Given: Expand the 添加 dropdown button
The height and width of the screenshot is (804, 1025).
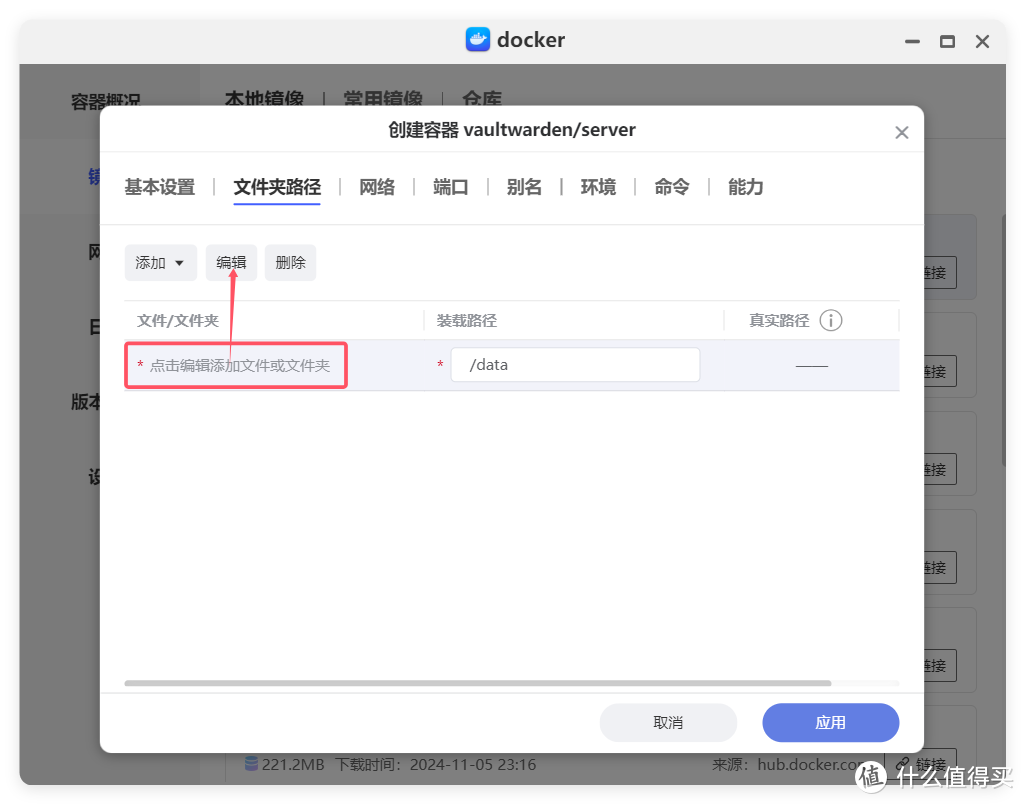Looking at the screenshot, I should click(x=160, y=263).
